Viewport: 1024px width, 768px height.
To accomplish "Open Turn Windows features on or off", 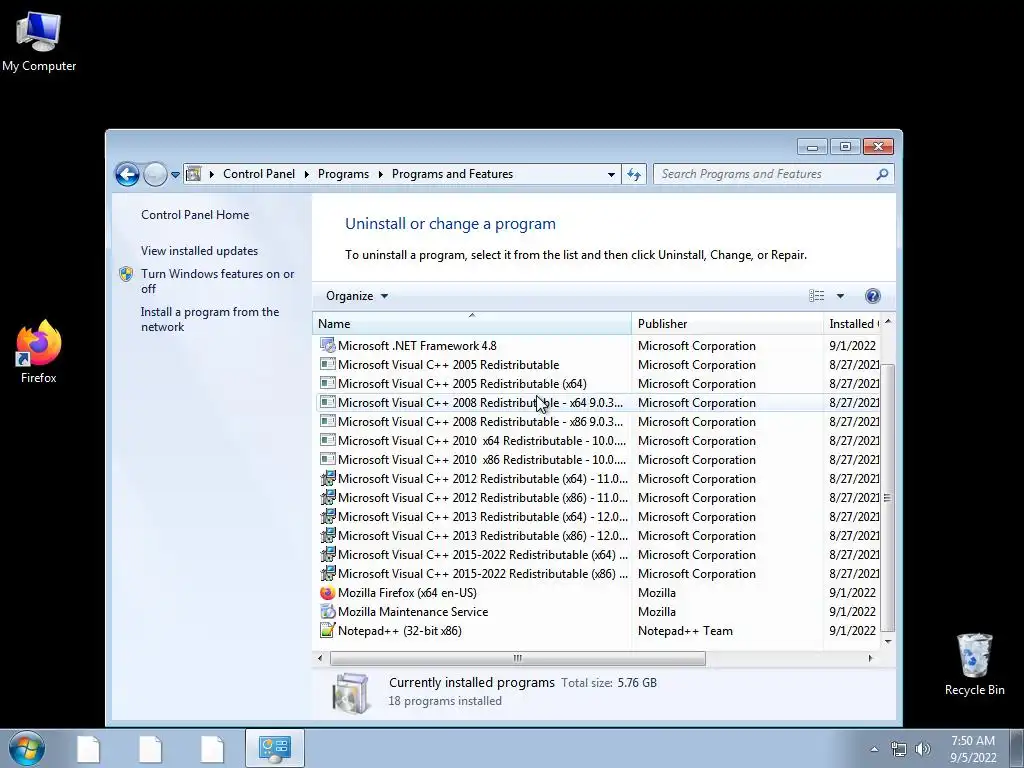I will point(217,281).
